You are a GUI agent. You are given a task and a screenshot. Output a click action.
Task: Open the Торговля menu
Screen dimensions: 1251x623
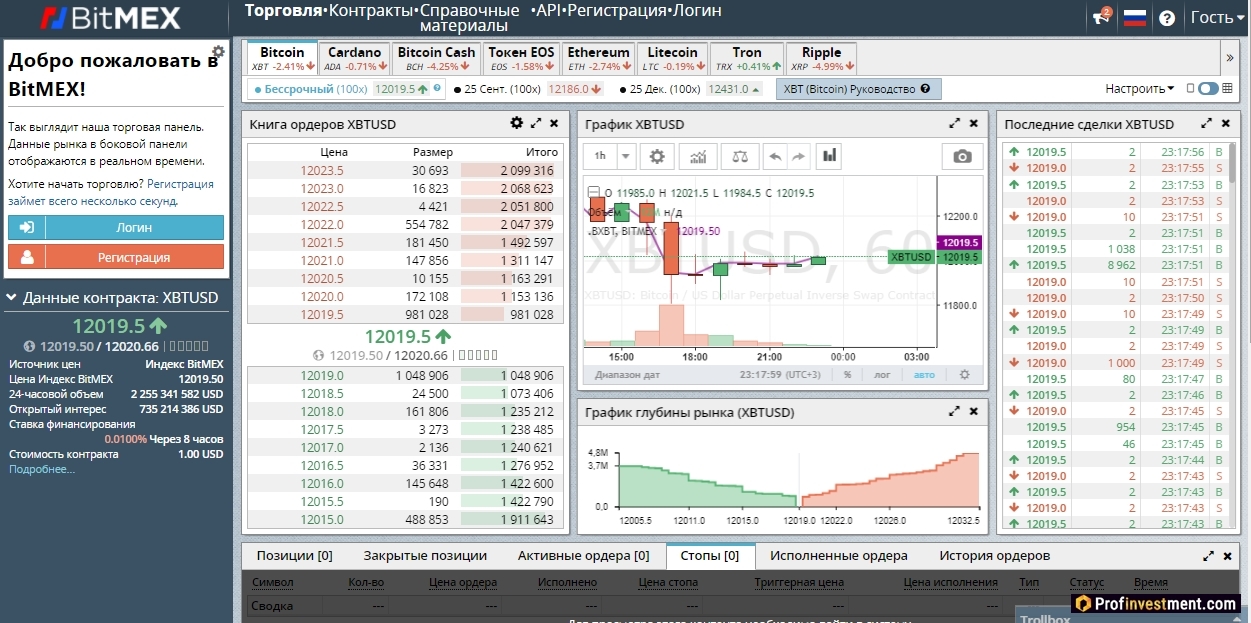[283, 11]
